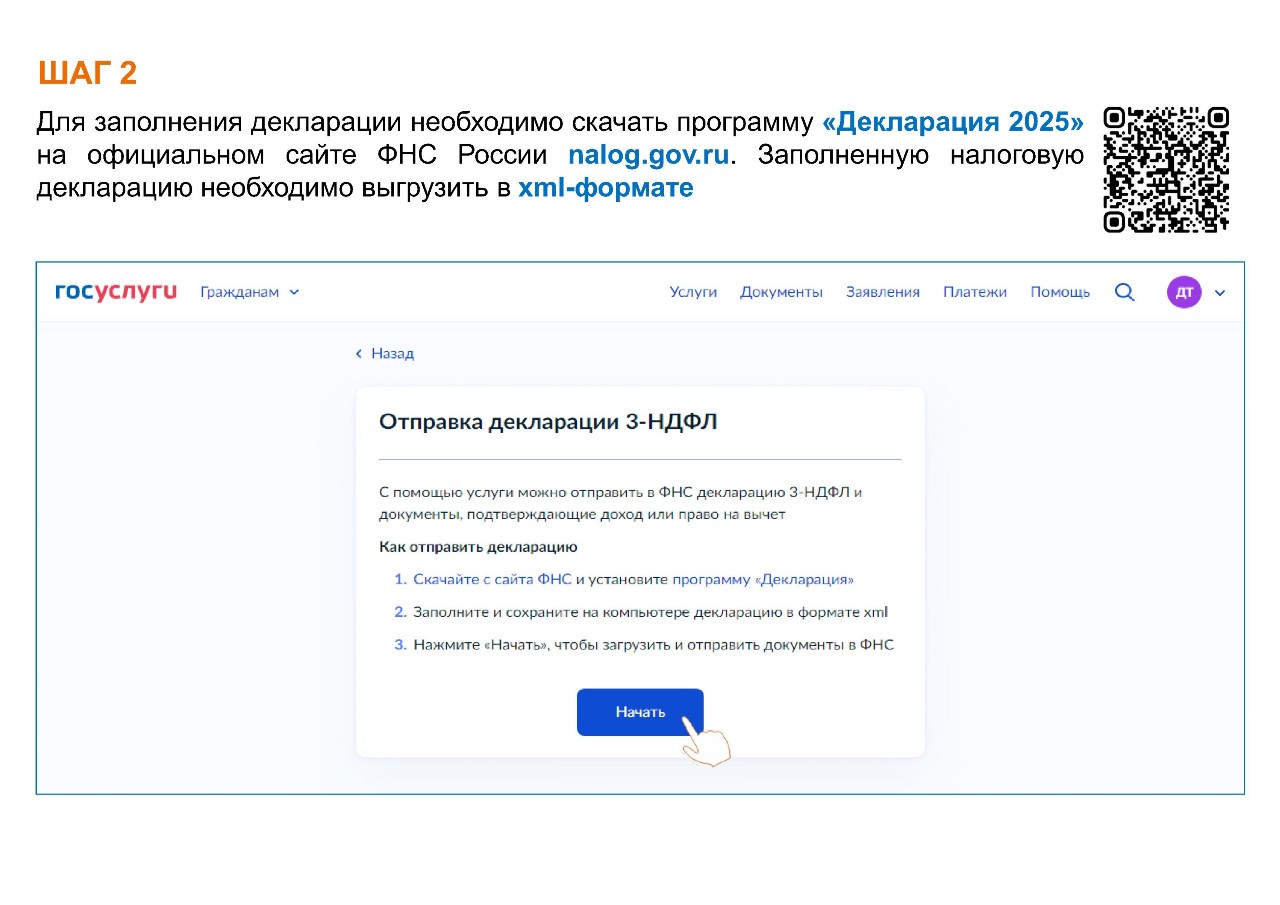Expand the chevron next to profile avatar
Screen dimensions: 1280x905
coord(1219,293)
